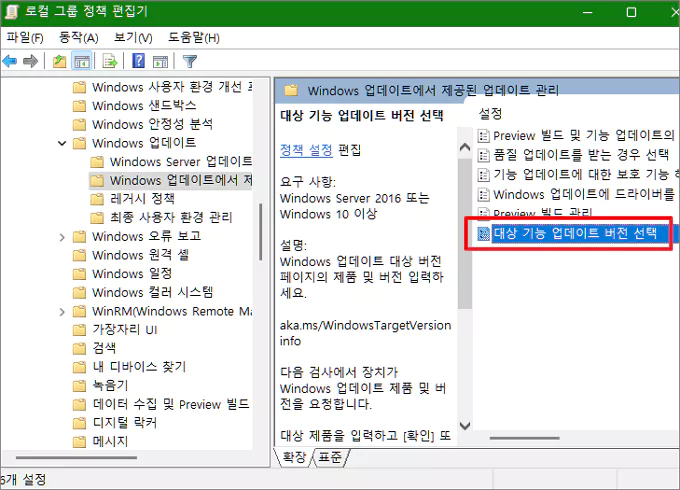Click the 설정 column header

(490, 114)
